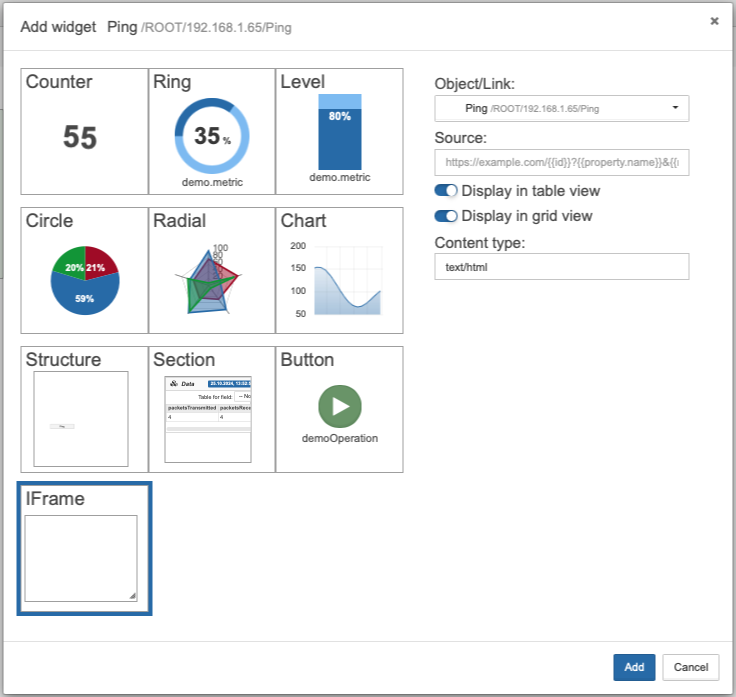Choose the Radial widget tile
Screen dimensions: 736x697
tap(212, 270)
